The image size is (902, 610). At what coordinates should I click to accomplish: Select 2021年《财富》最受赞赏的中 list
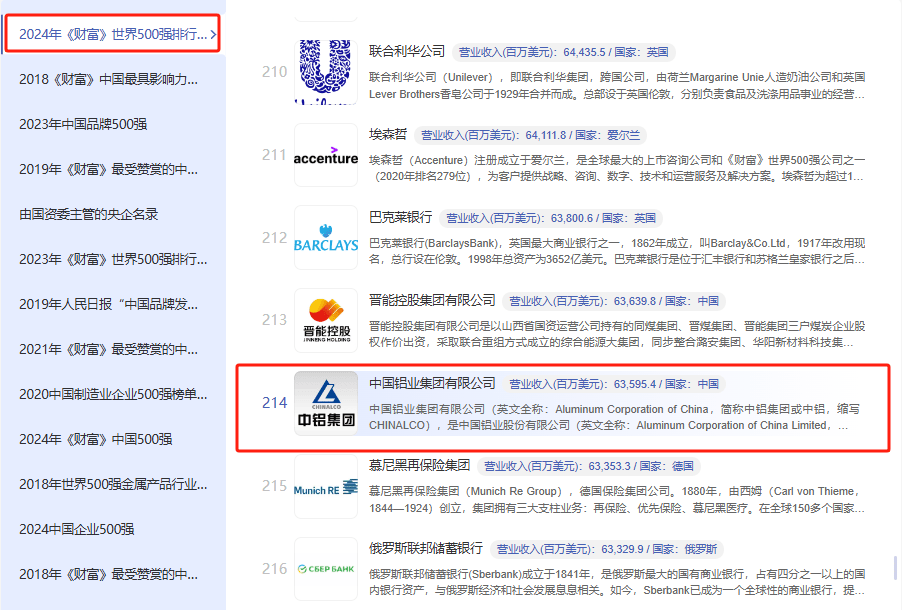tap(109, 349)
